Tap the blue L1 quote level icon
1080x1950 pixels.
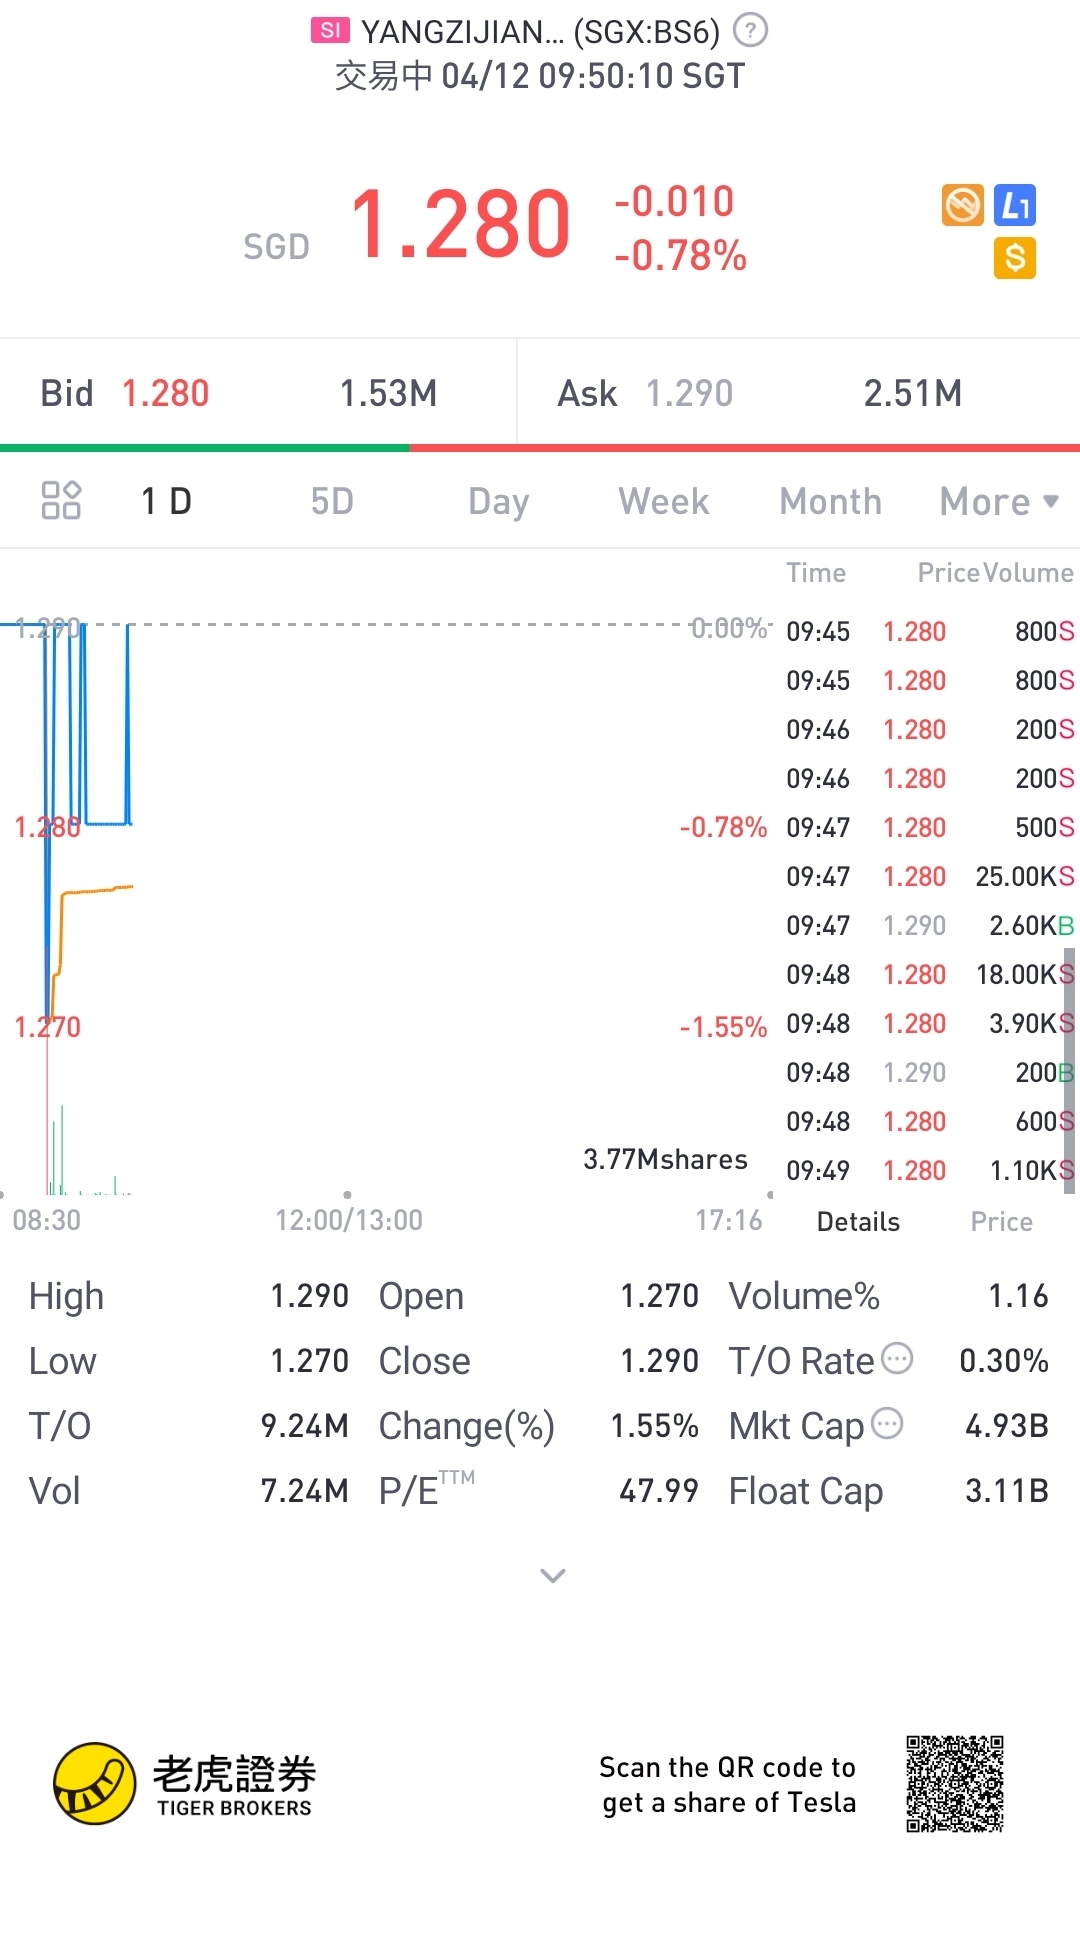coord(1015,205)
